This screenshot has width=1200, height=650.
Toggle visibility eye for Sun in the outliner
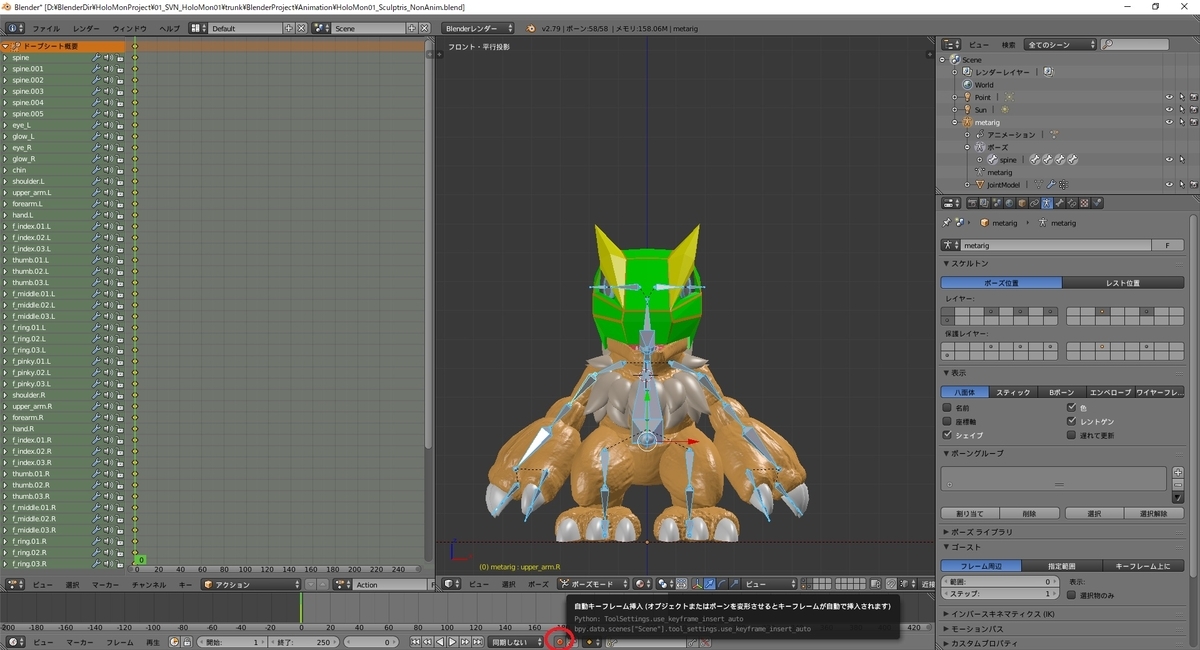pos(1169,109)
